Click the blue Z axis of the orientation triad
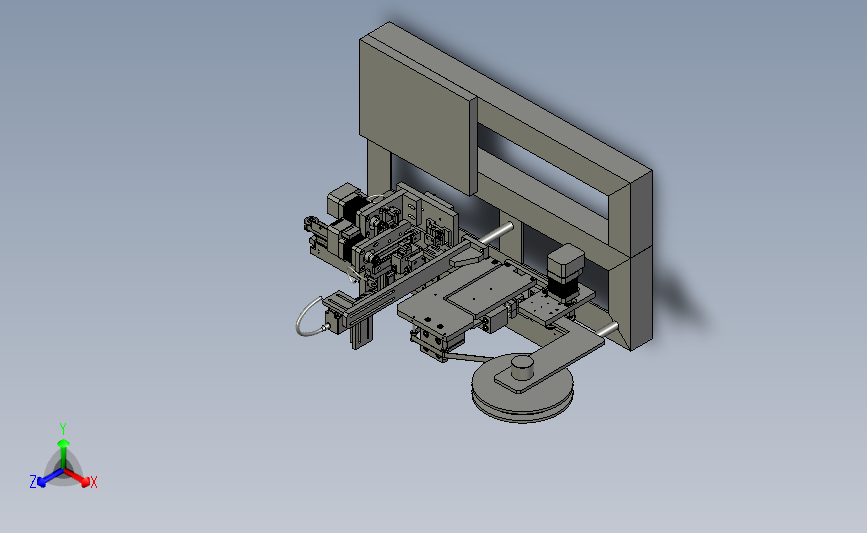 (x=45, y=479)
